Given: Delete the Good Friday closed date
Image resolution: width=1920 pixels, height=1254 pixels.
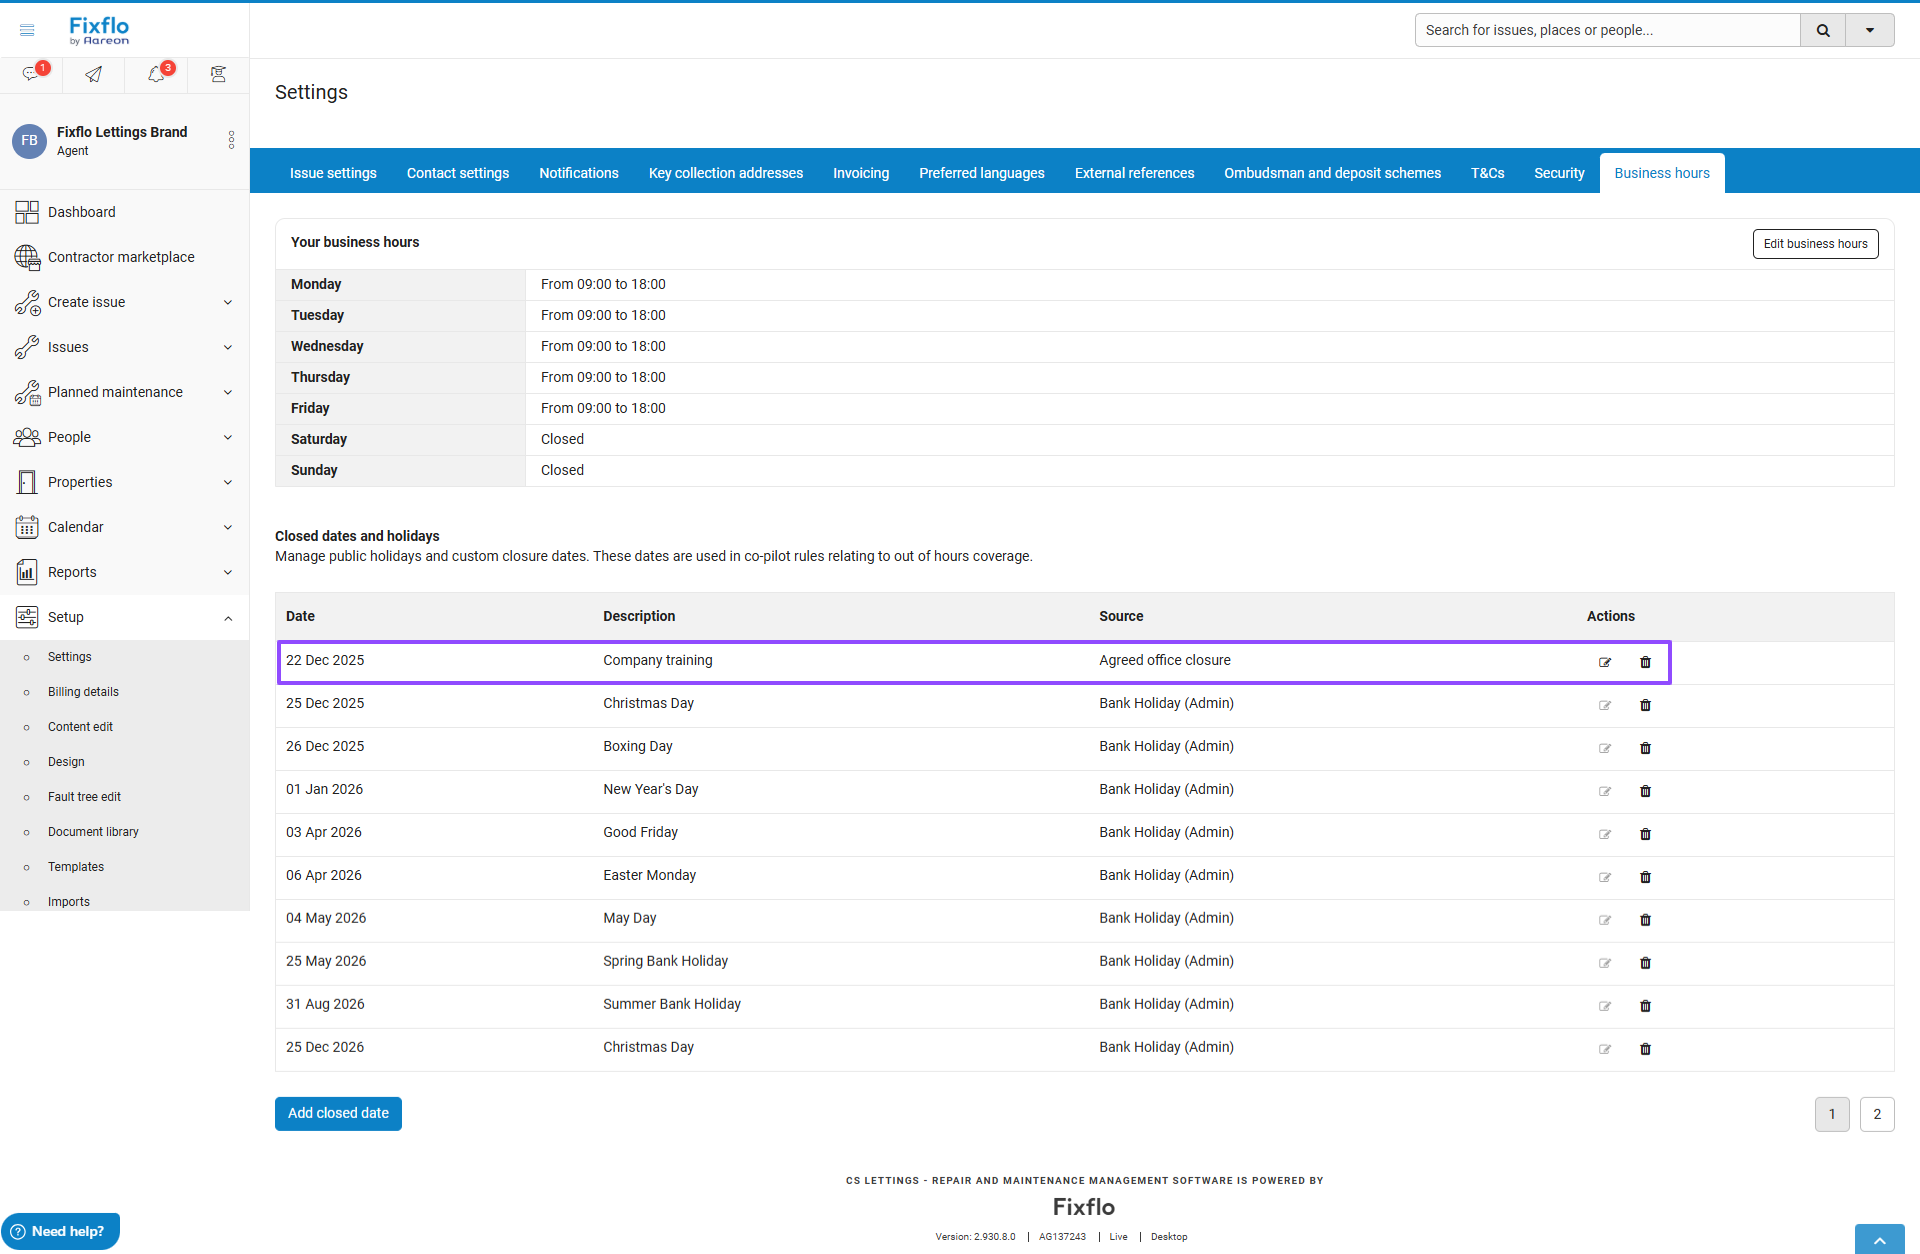Looking at the screenshot, I should [1645, 834].
